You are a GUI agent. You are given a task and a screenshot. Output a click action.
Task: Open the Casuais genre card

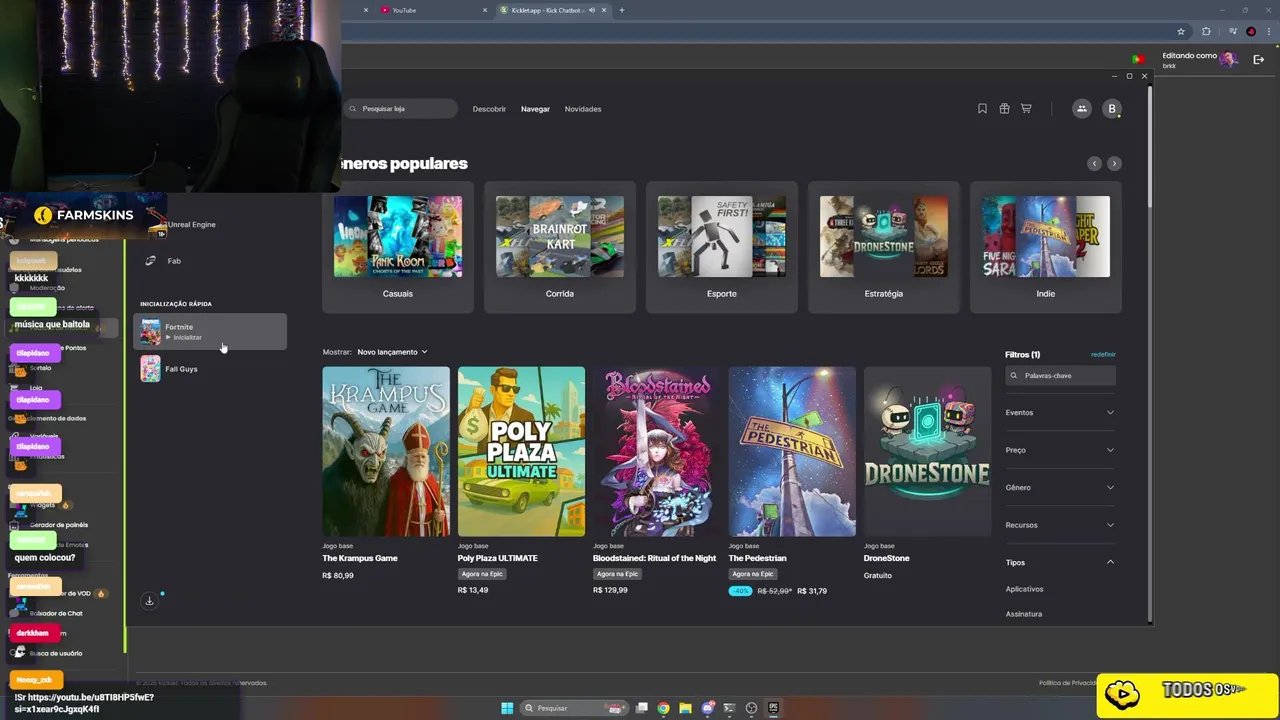click(x=398, y=247)
